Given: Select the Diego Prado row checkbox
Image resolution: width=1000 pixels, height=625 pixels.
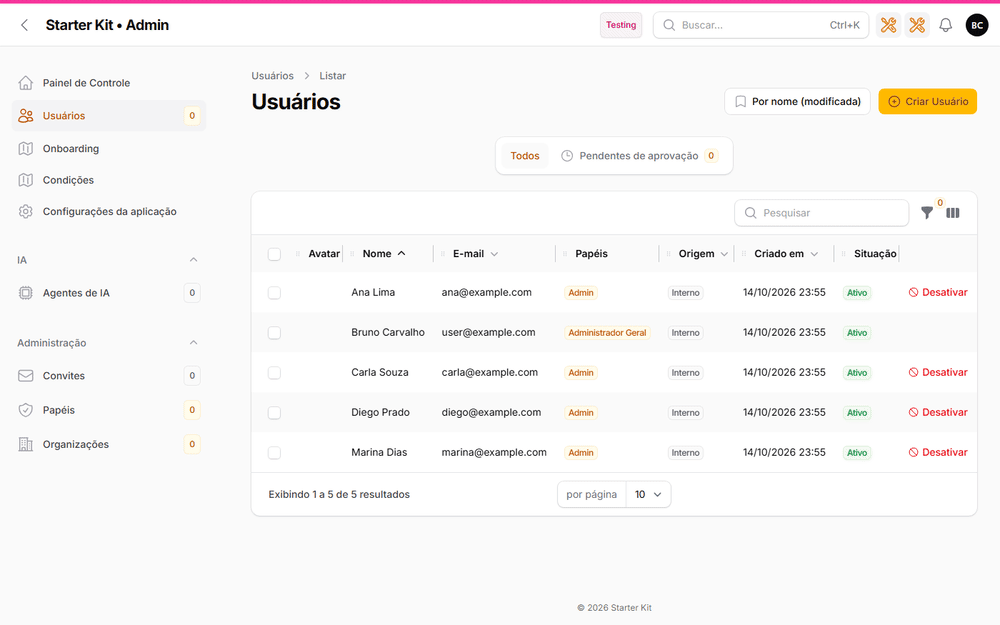Looking at the screenshot, I should (274, 413).
